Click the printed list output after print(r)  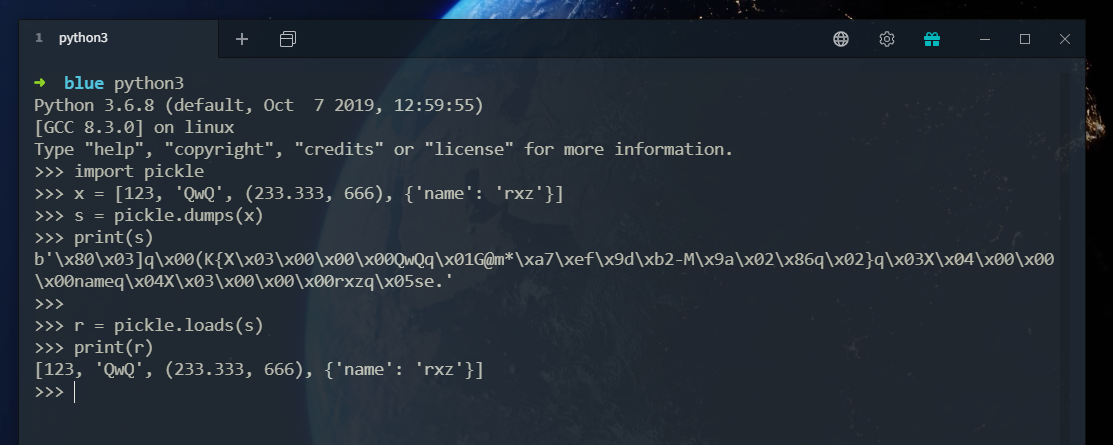tap(258, 370)
